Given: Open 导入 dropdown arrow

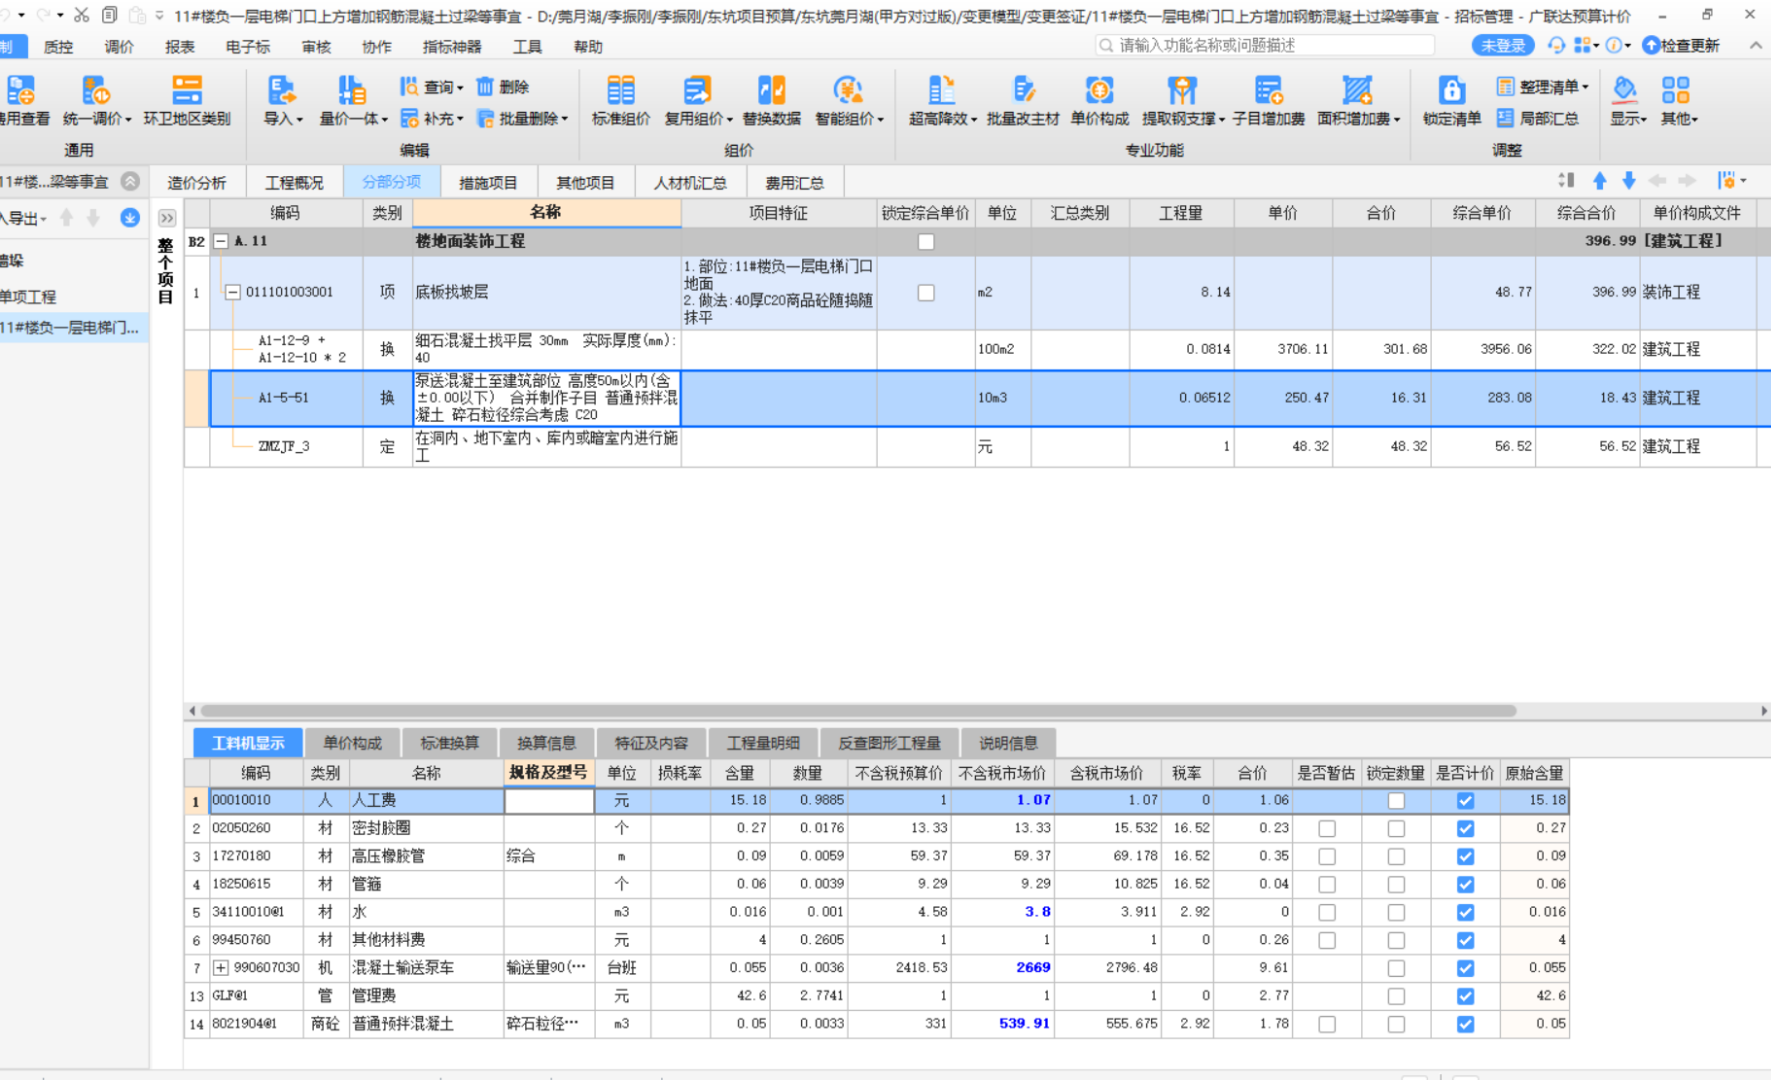Looking at the screenshot, I should tap(299, 120).
